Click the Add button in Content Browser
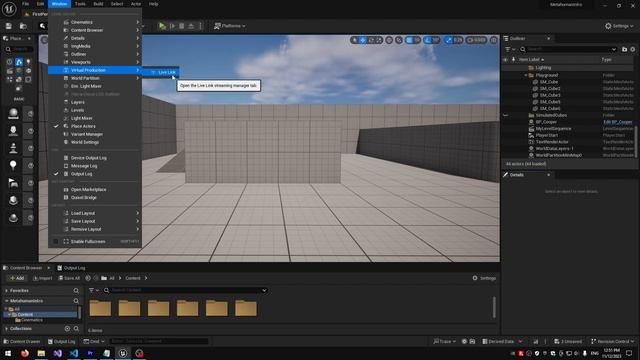The height and width of the screenshot is (360, 640). coord(17,278)
